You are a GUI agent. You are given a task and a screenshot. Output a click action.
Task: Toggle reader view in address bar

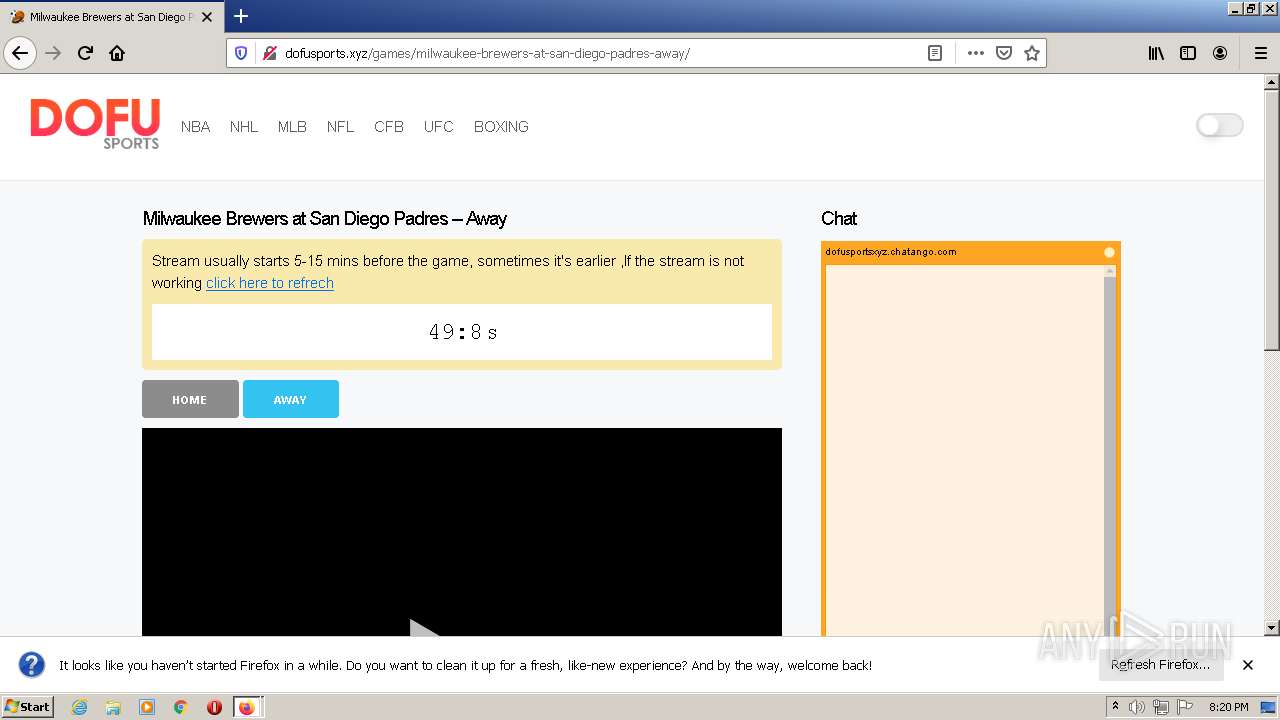935,53
